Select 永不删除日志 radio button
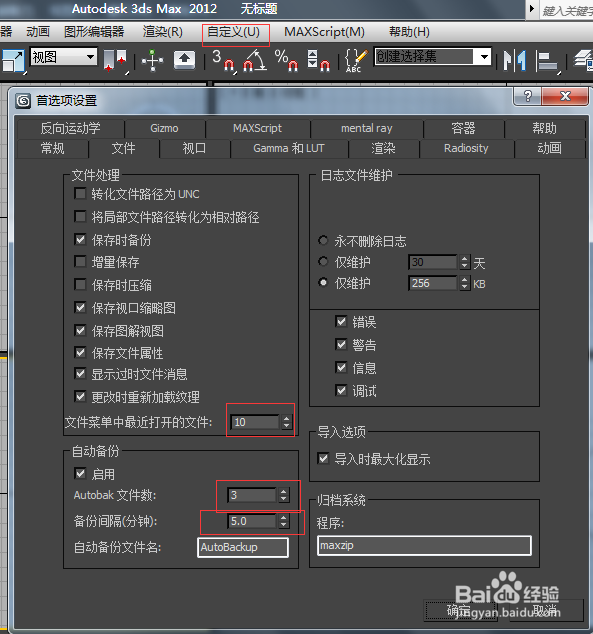593x634 pixels. tap(323, 241)
